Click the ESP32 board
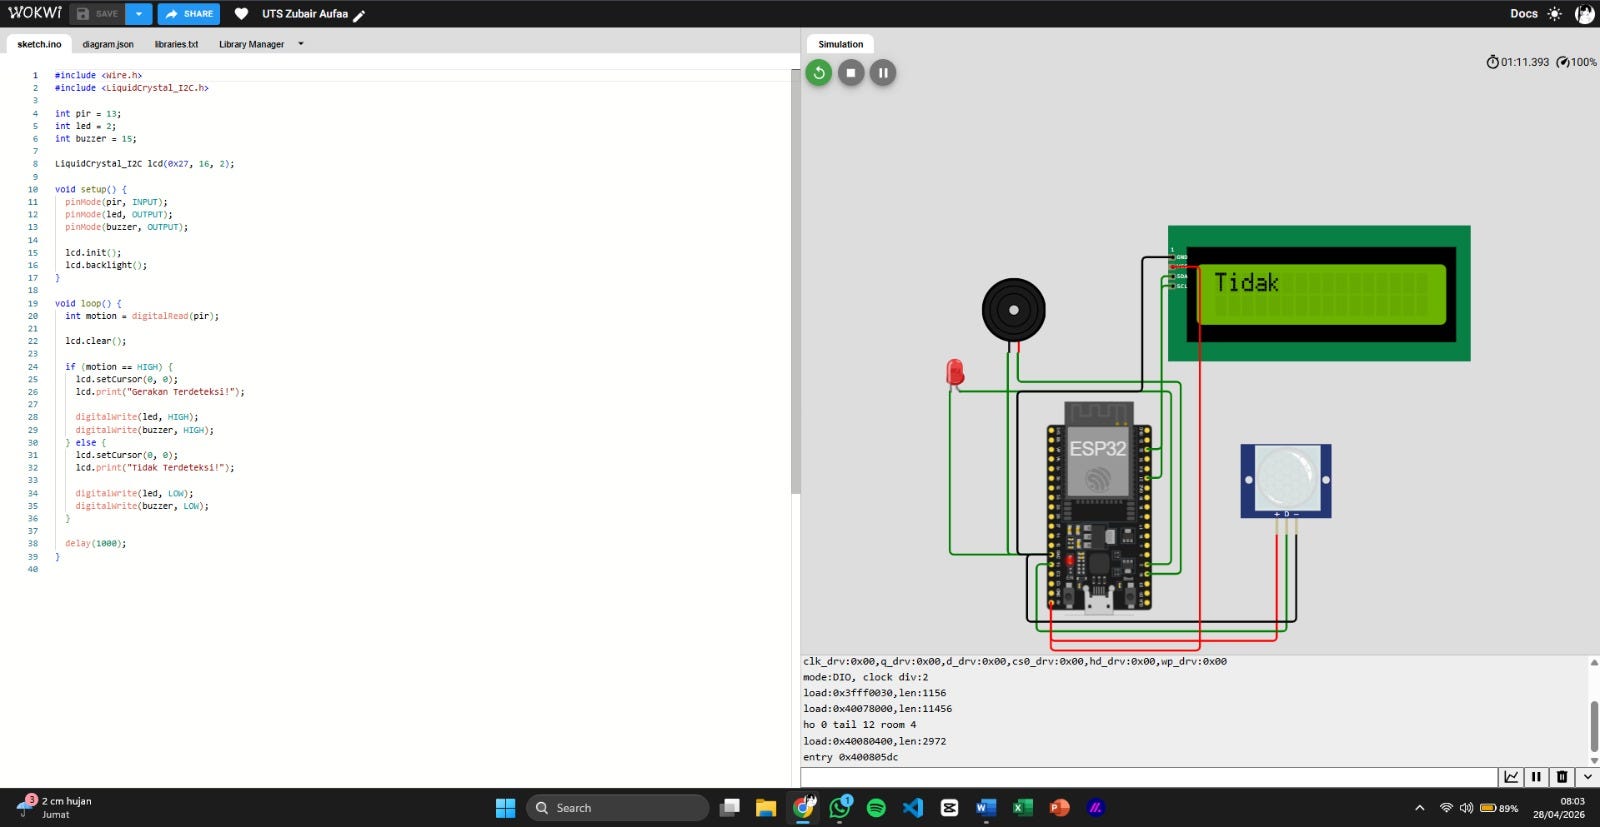 pyautogui.click(x=1099, y=506)
